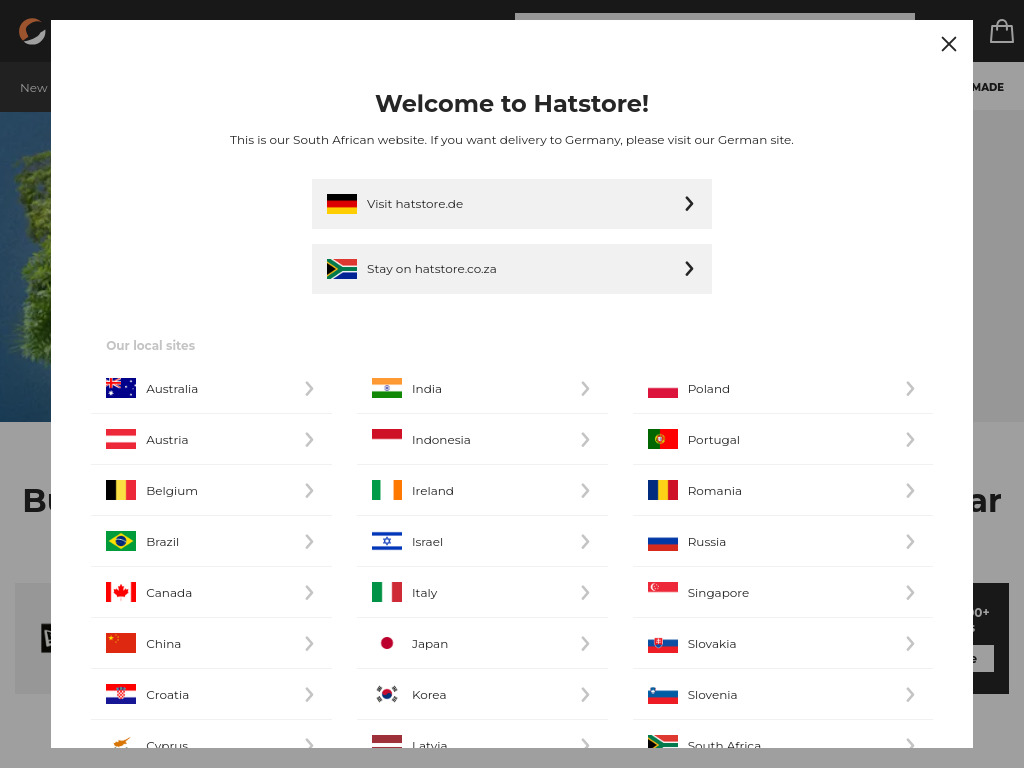Choose Brazil from local sites
The image size is (1024, 768).
coord(211,542)
